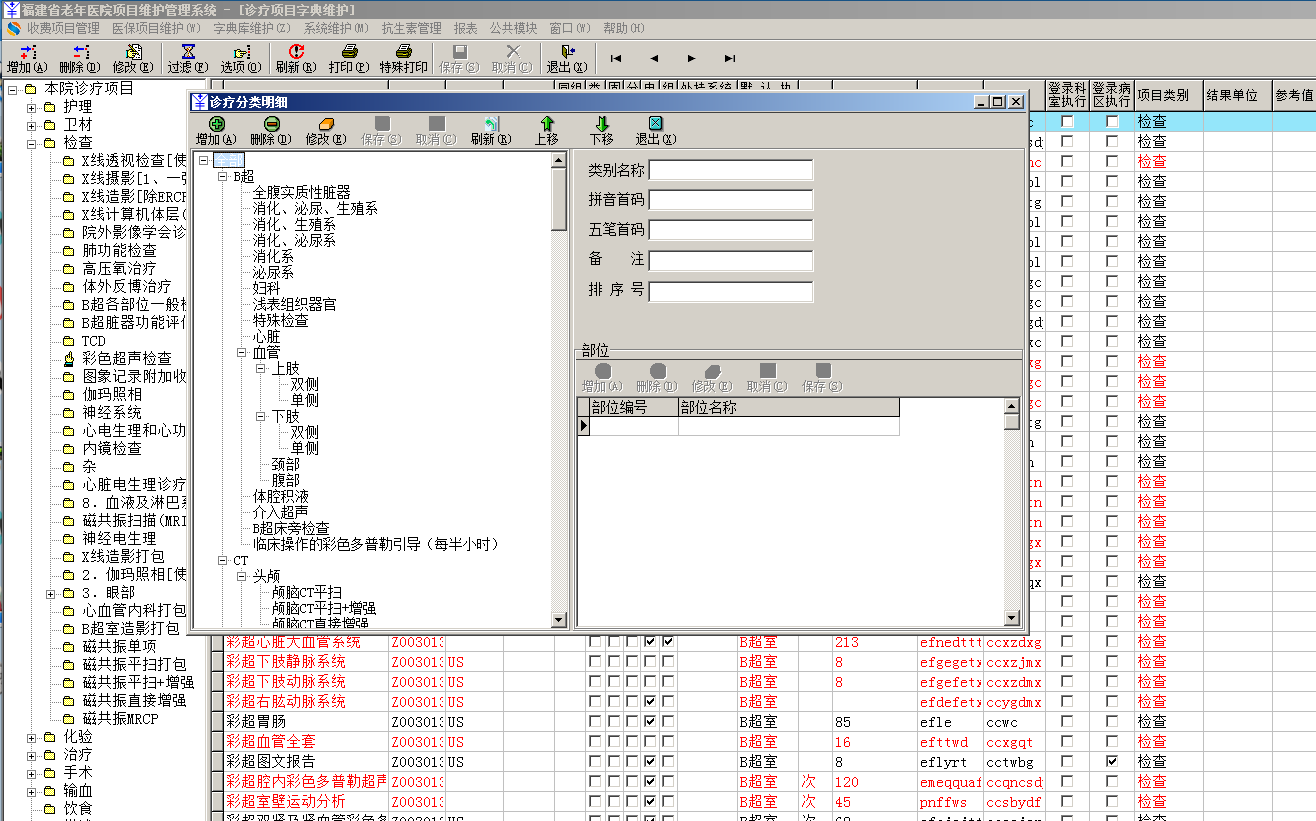Click up arrow of dialog tree scrollbar
The image size is (1316, 821).
[x=559, y=158]
